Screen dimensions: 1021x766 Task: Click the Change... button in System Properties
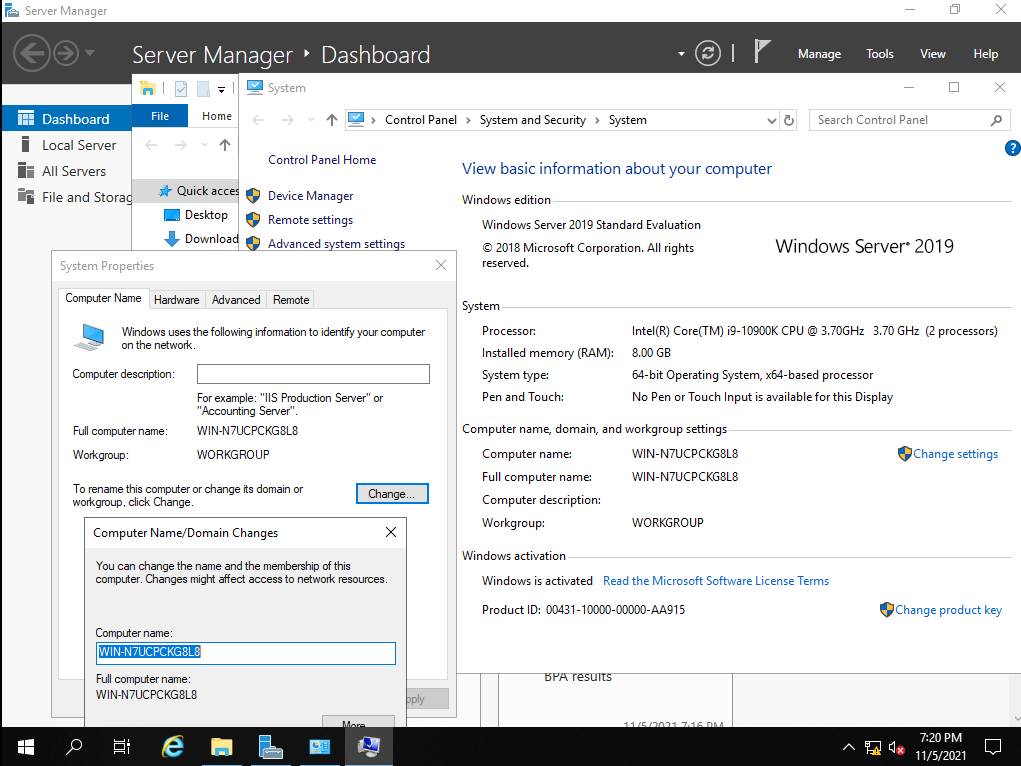392,494
